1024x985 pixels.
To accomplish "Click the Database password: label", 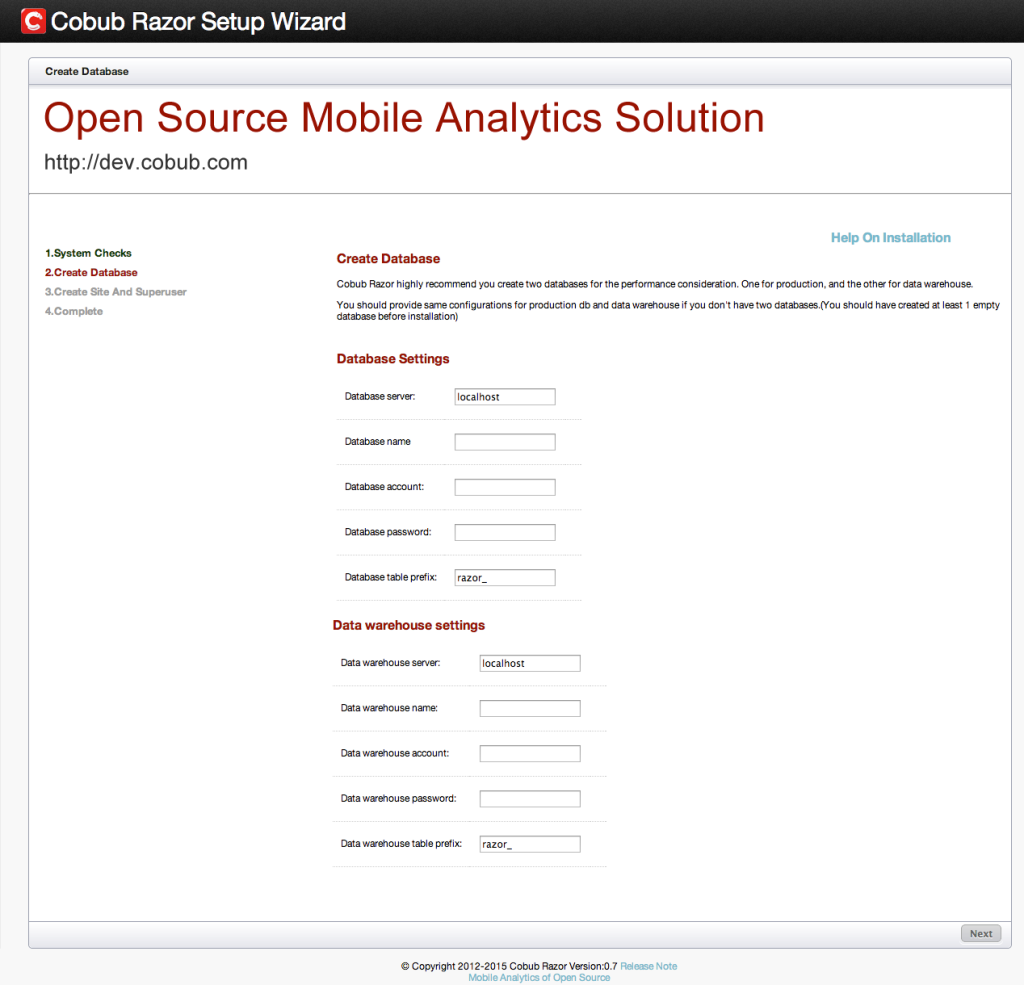I will pos(387,532).
